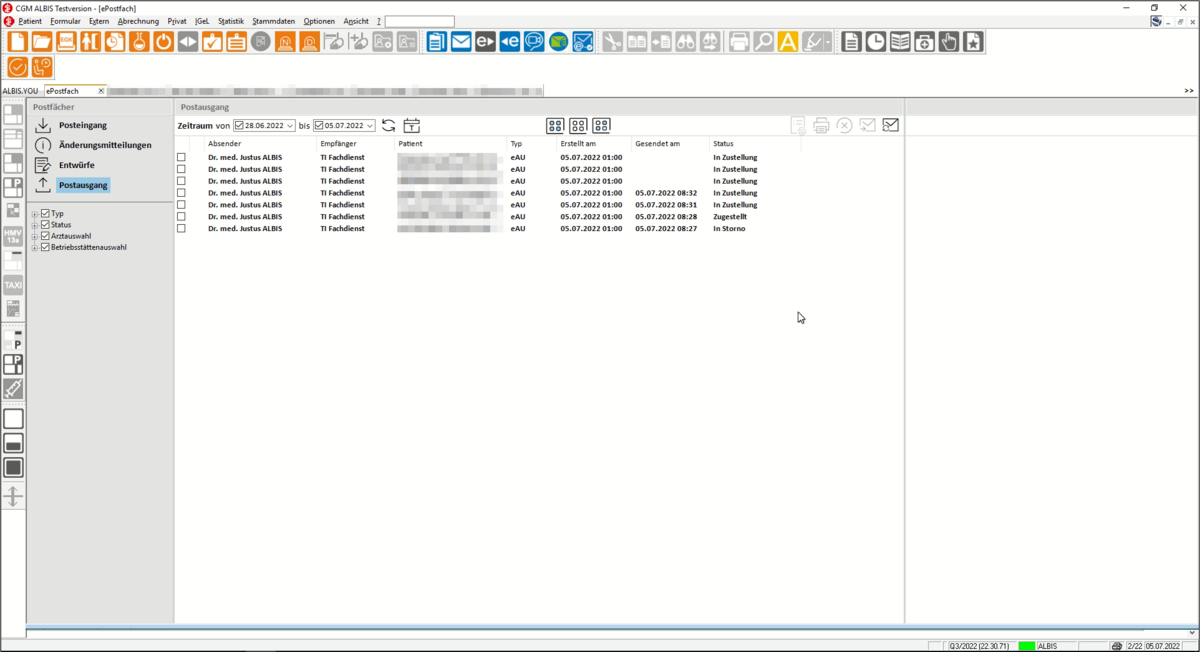
Task: Click the blue envelope mail icon
Action: (461, 42)
